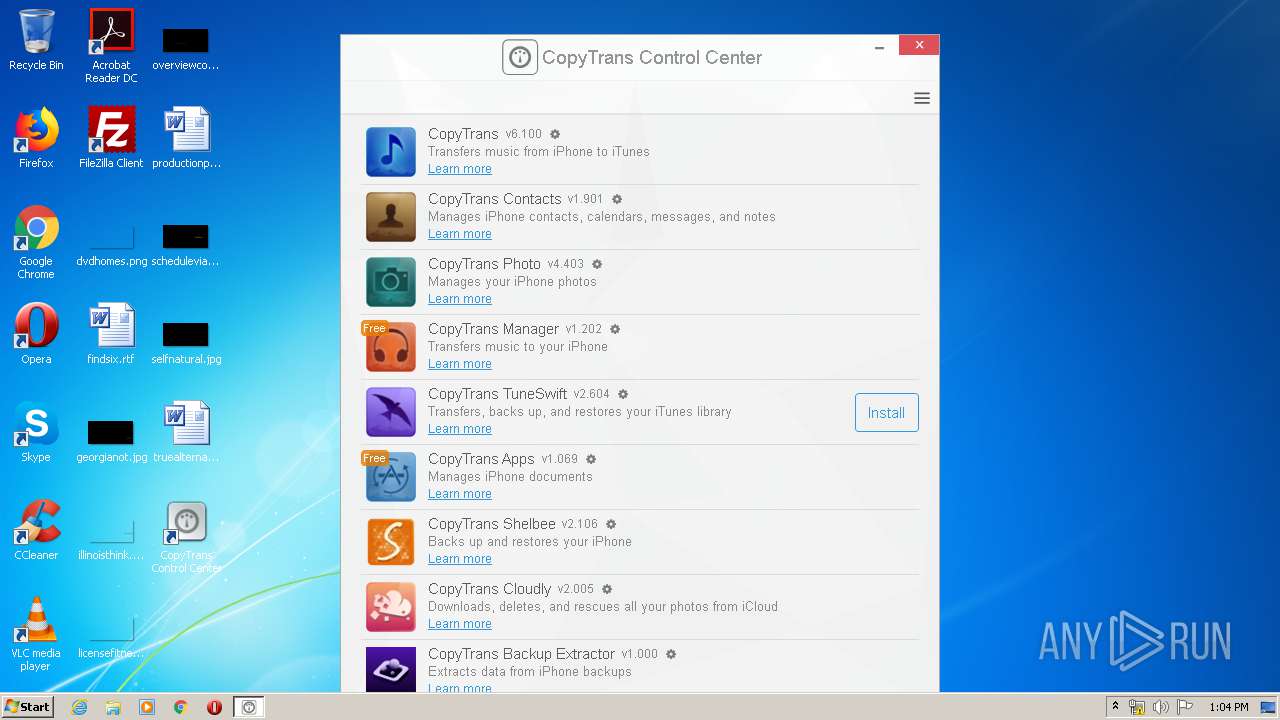The image size is (1280, 720).
Task: Open the Action Center flag icon
Action: point(1185,707)
